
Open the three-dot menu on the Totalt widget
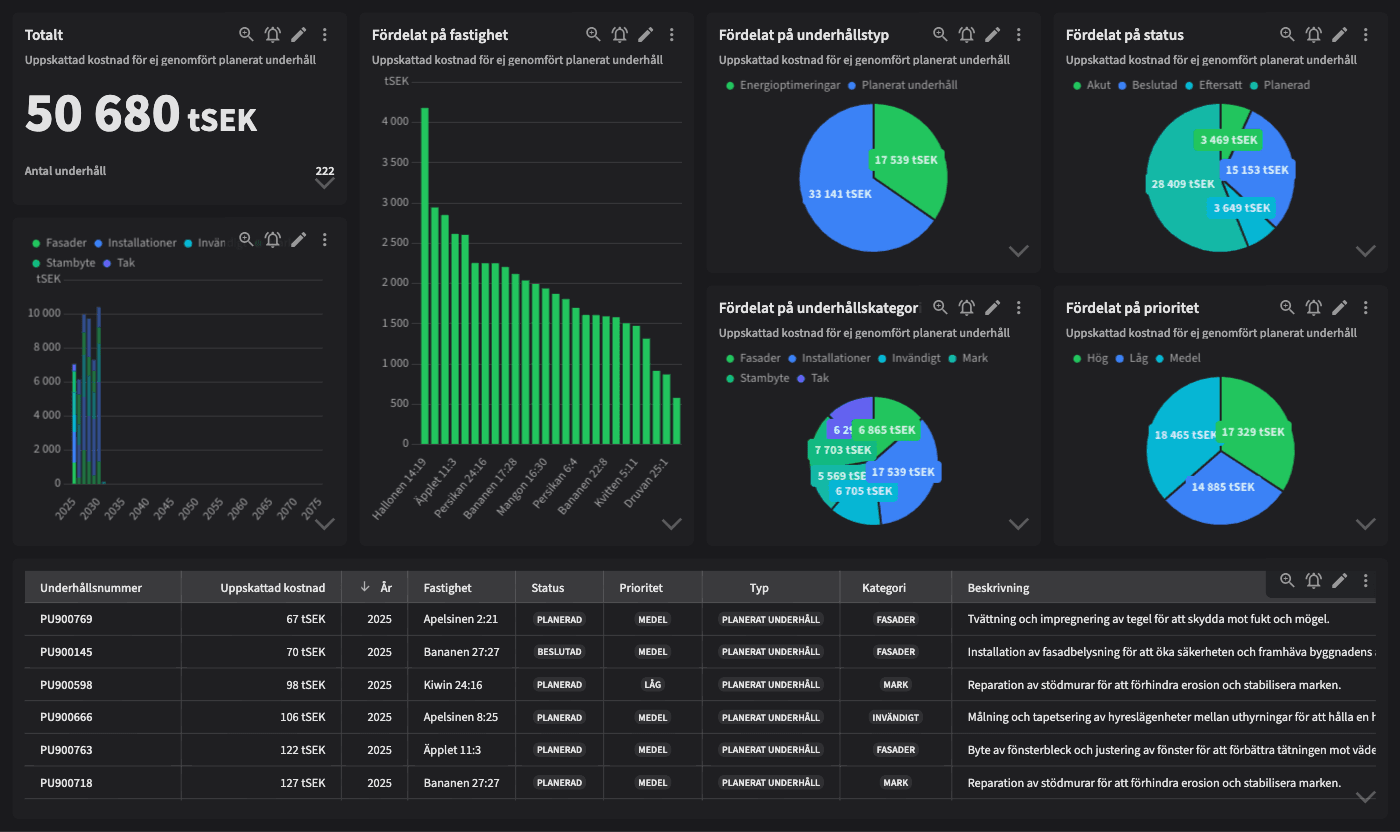tap(324, 34)
